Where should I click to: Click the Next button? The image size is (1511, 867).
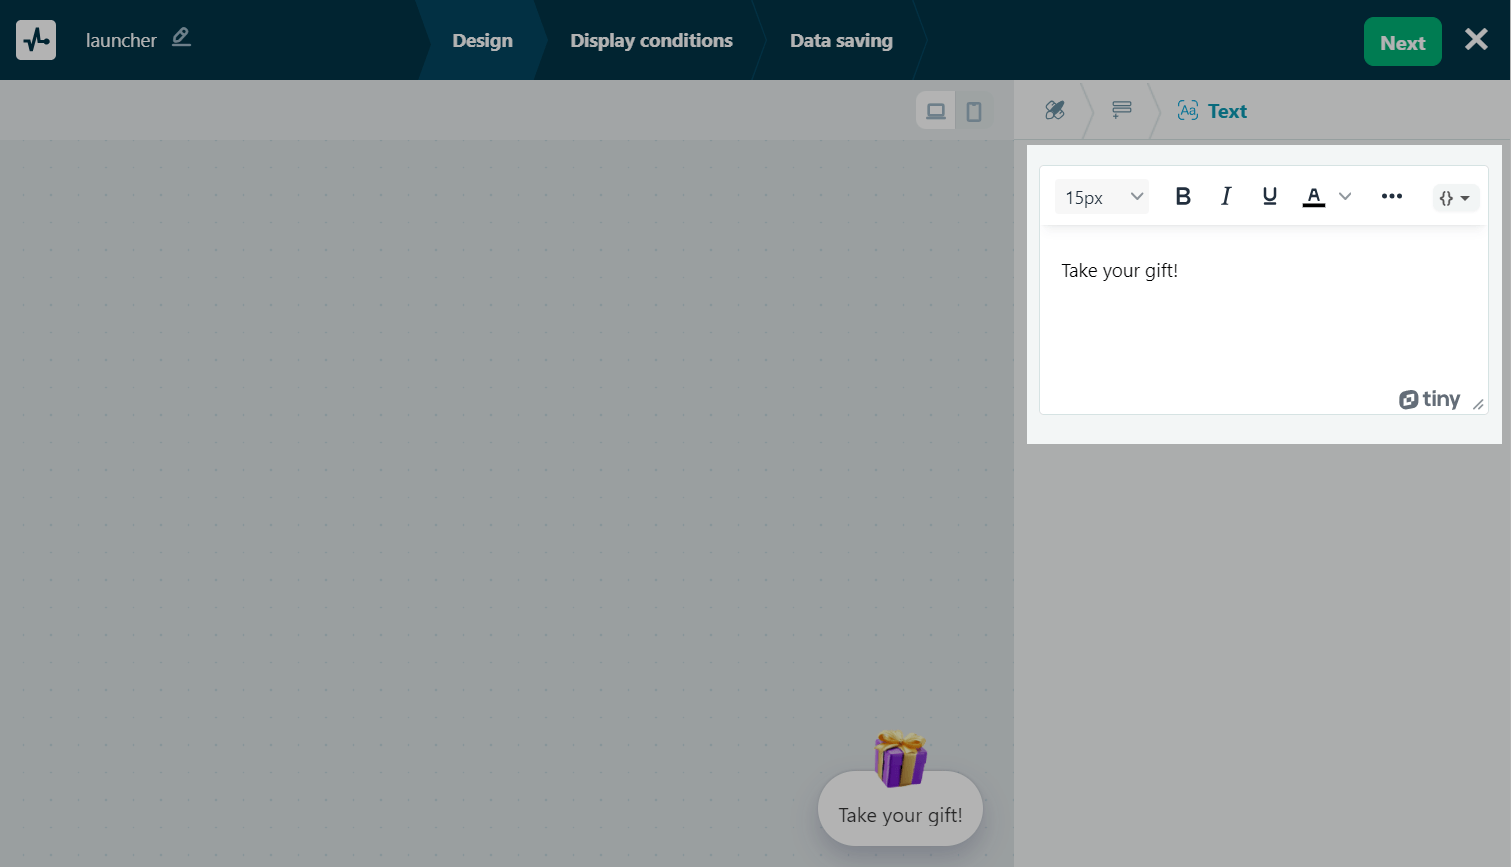point(1403,42)
